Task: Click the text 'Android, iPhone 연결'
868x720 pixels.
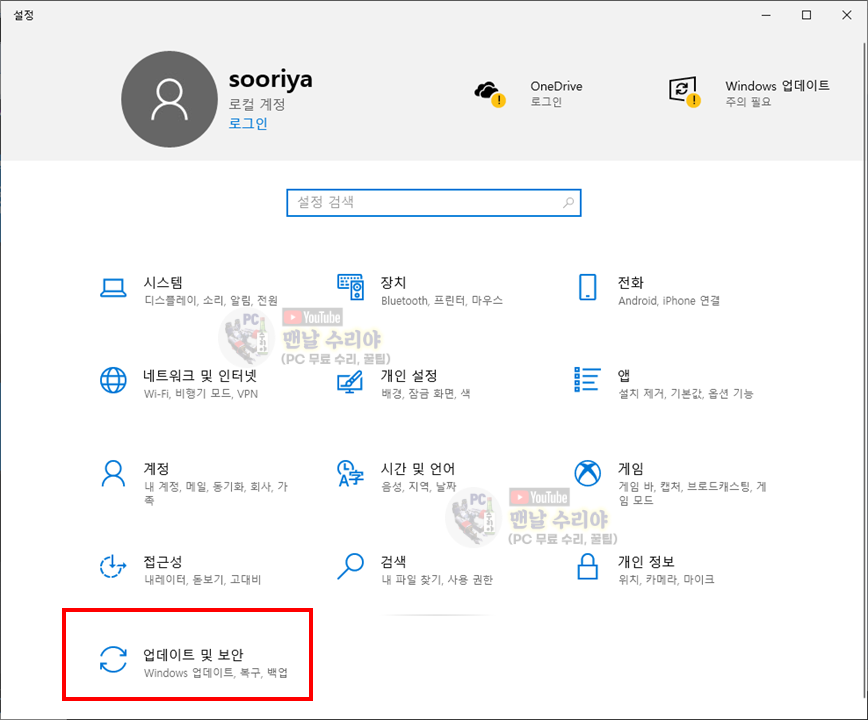Action: [669, 301]
